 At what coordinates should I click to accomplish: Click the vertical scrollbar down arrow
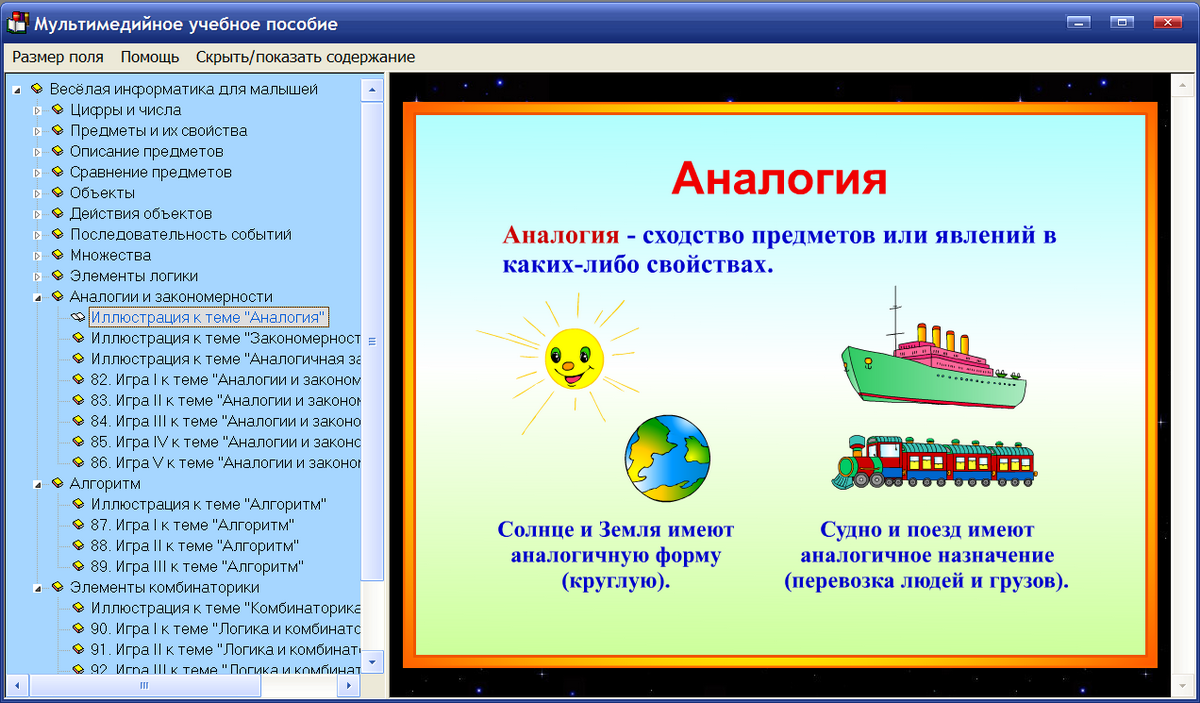[371, 662]
